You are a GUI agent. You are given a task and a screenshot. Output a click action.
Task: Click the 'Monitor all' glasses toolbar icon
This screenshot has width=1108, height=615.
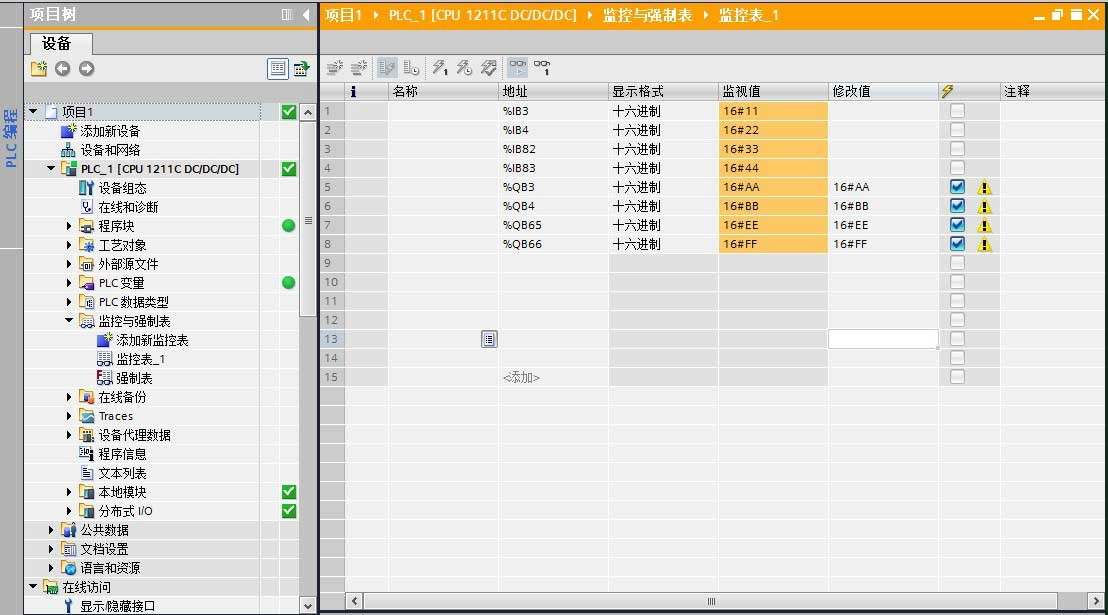517,68
